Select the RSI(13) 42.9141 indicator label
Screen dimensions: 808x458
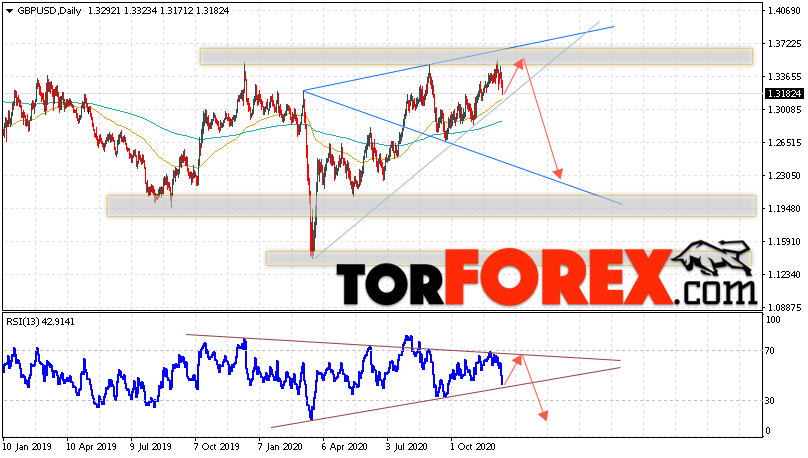pyautogui.click(x=40, y=322)
